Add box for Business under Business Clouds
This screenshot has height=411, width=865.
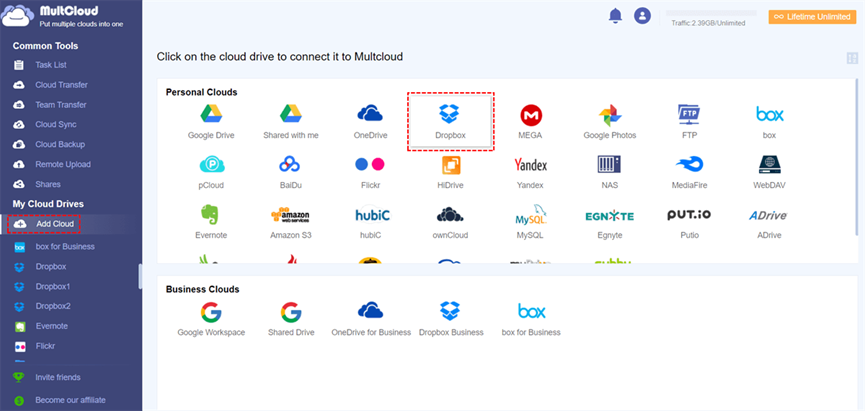pyautogui.click(x=531, y=319)
